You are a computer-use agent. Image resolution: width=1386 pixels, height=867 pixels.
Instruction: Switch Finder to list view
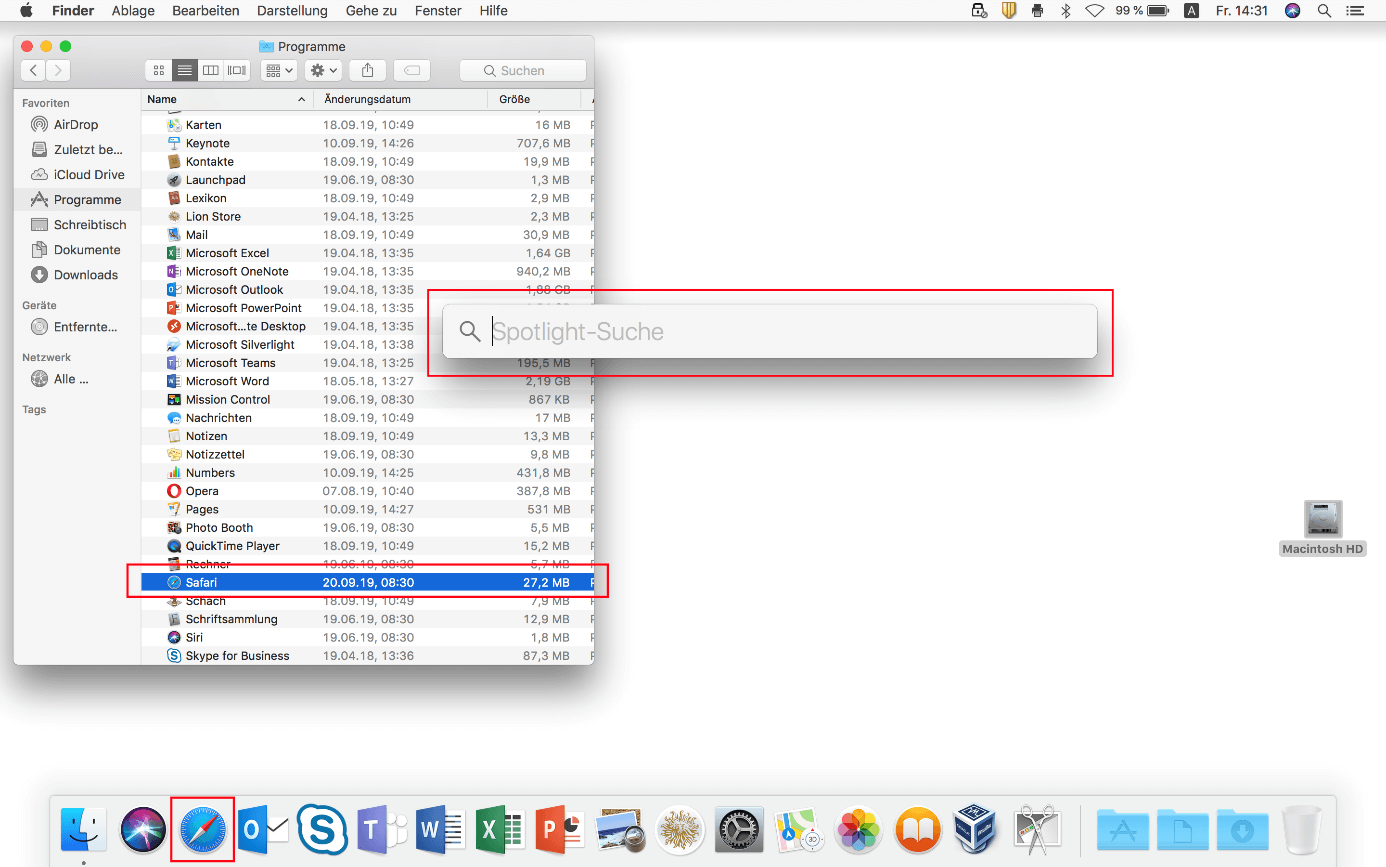pos(184,70)
